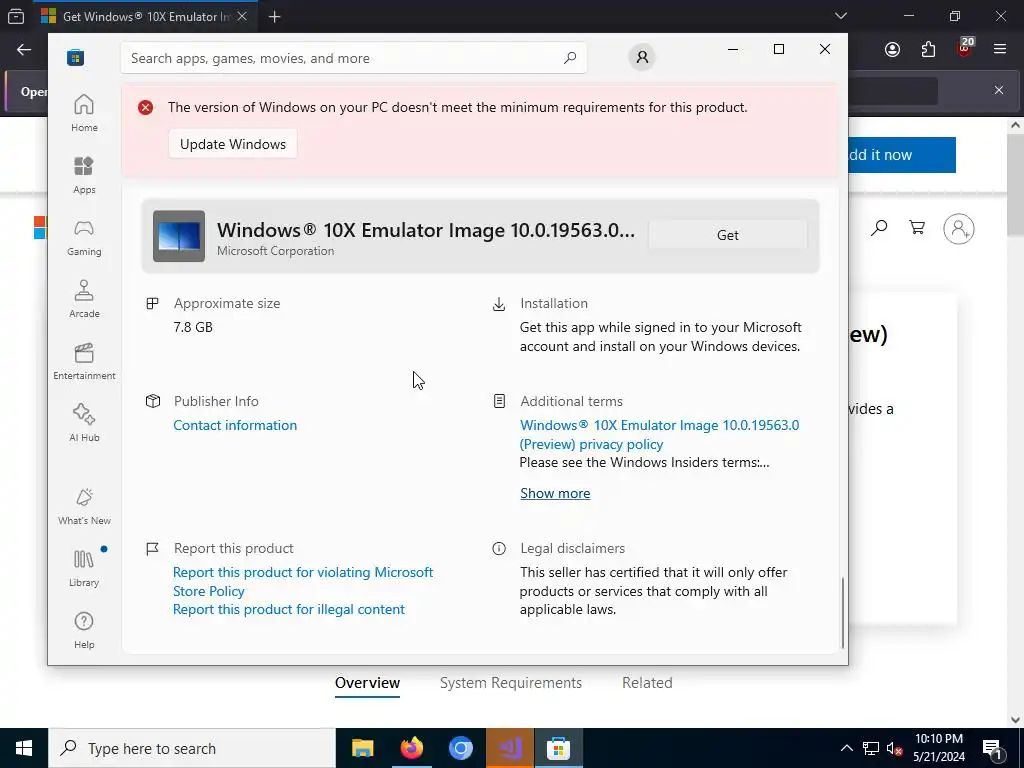Open the blue circular browser icon in the taskbar
This screenshot has width=1024, height=768.
click(x=460, y=748)
